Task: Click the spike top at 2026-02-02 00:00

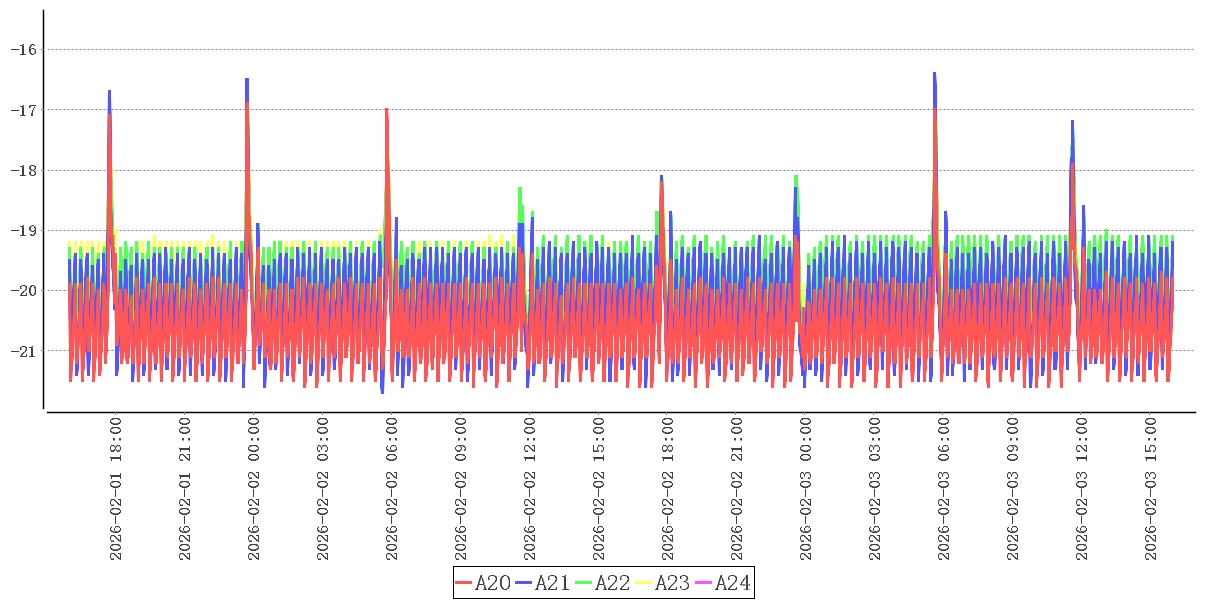Action: [247, 80]
